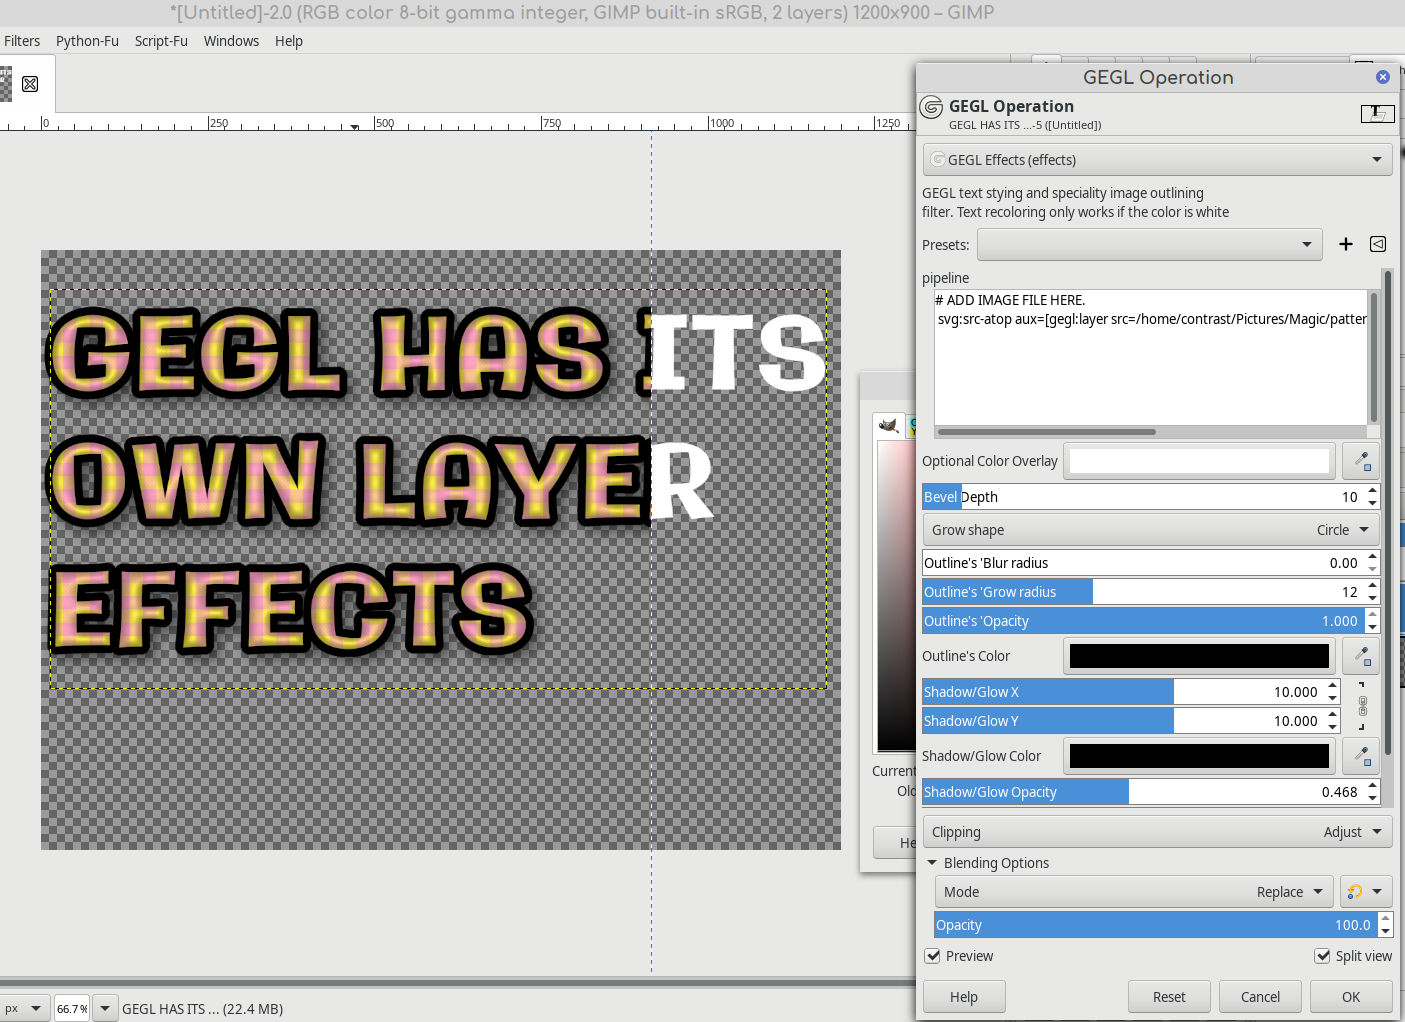
Task: Click the Cancel button
Action: [x=1260, y=997]
